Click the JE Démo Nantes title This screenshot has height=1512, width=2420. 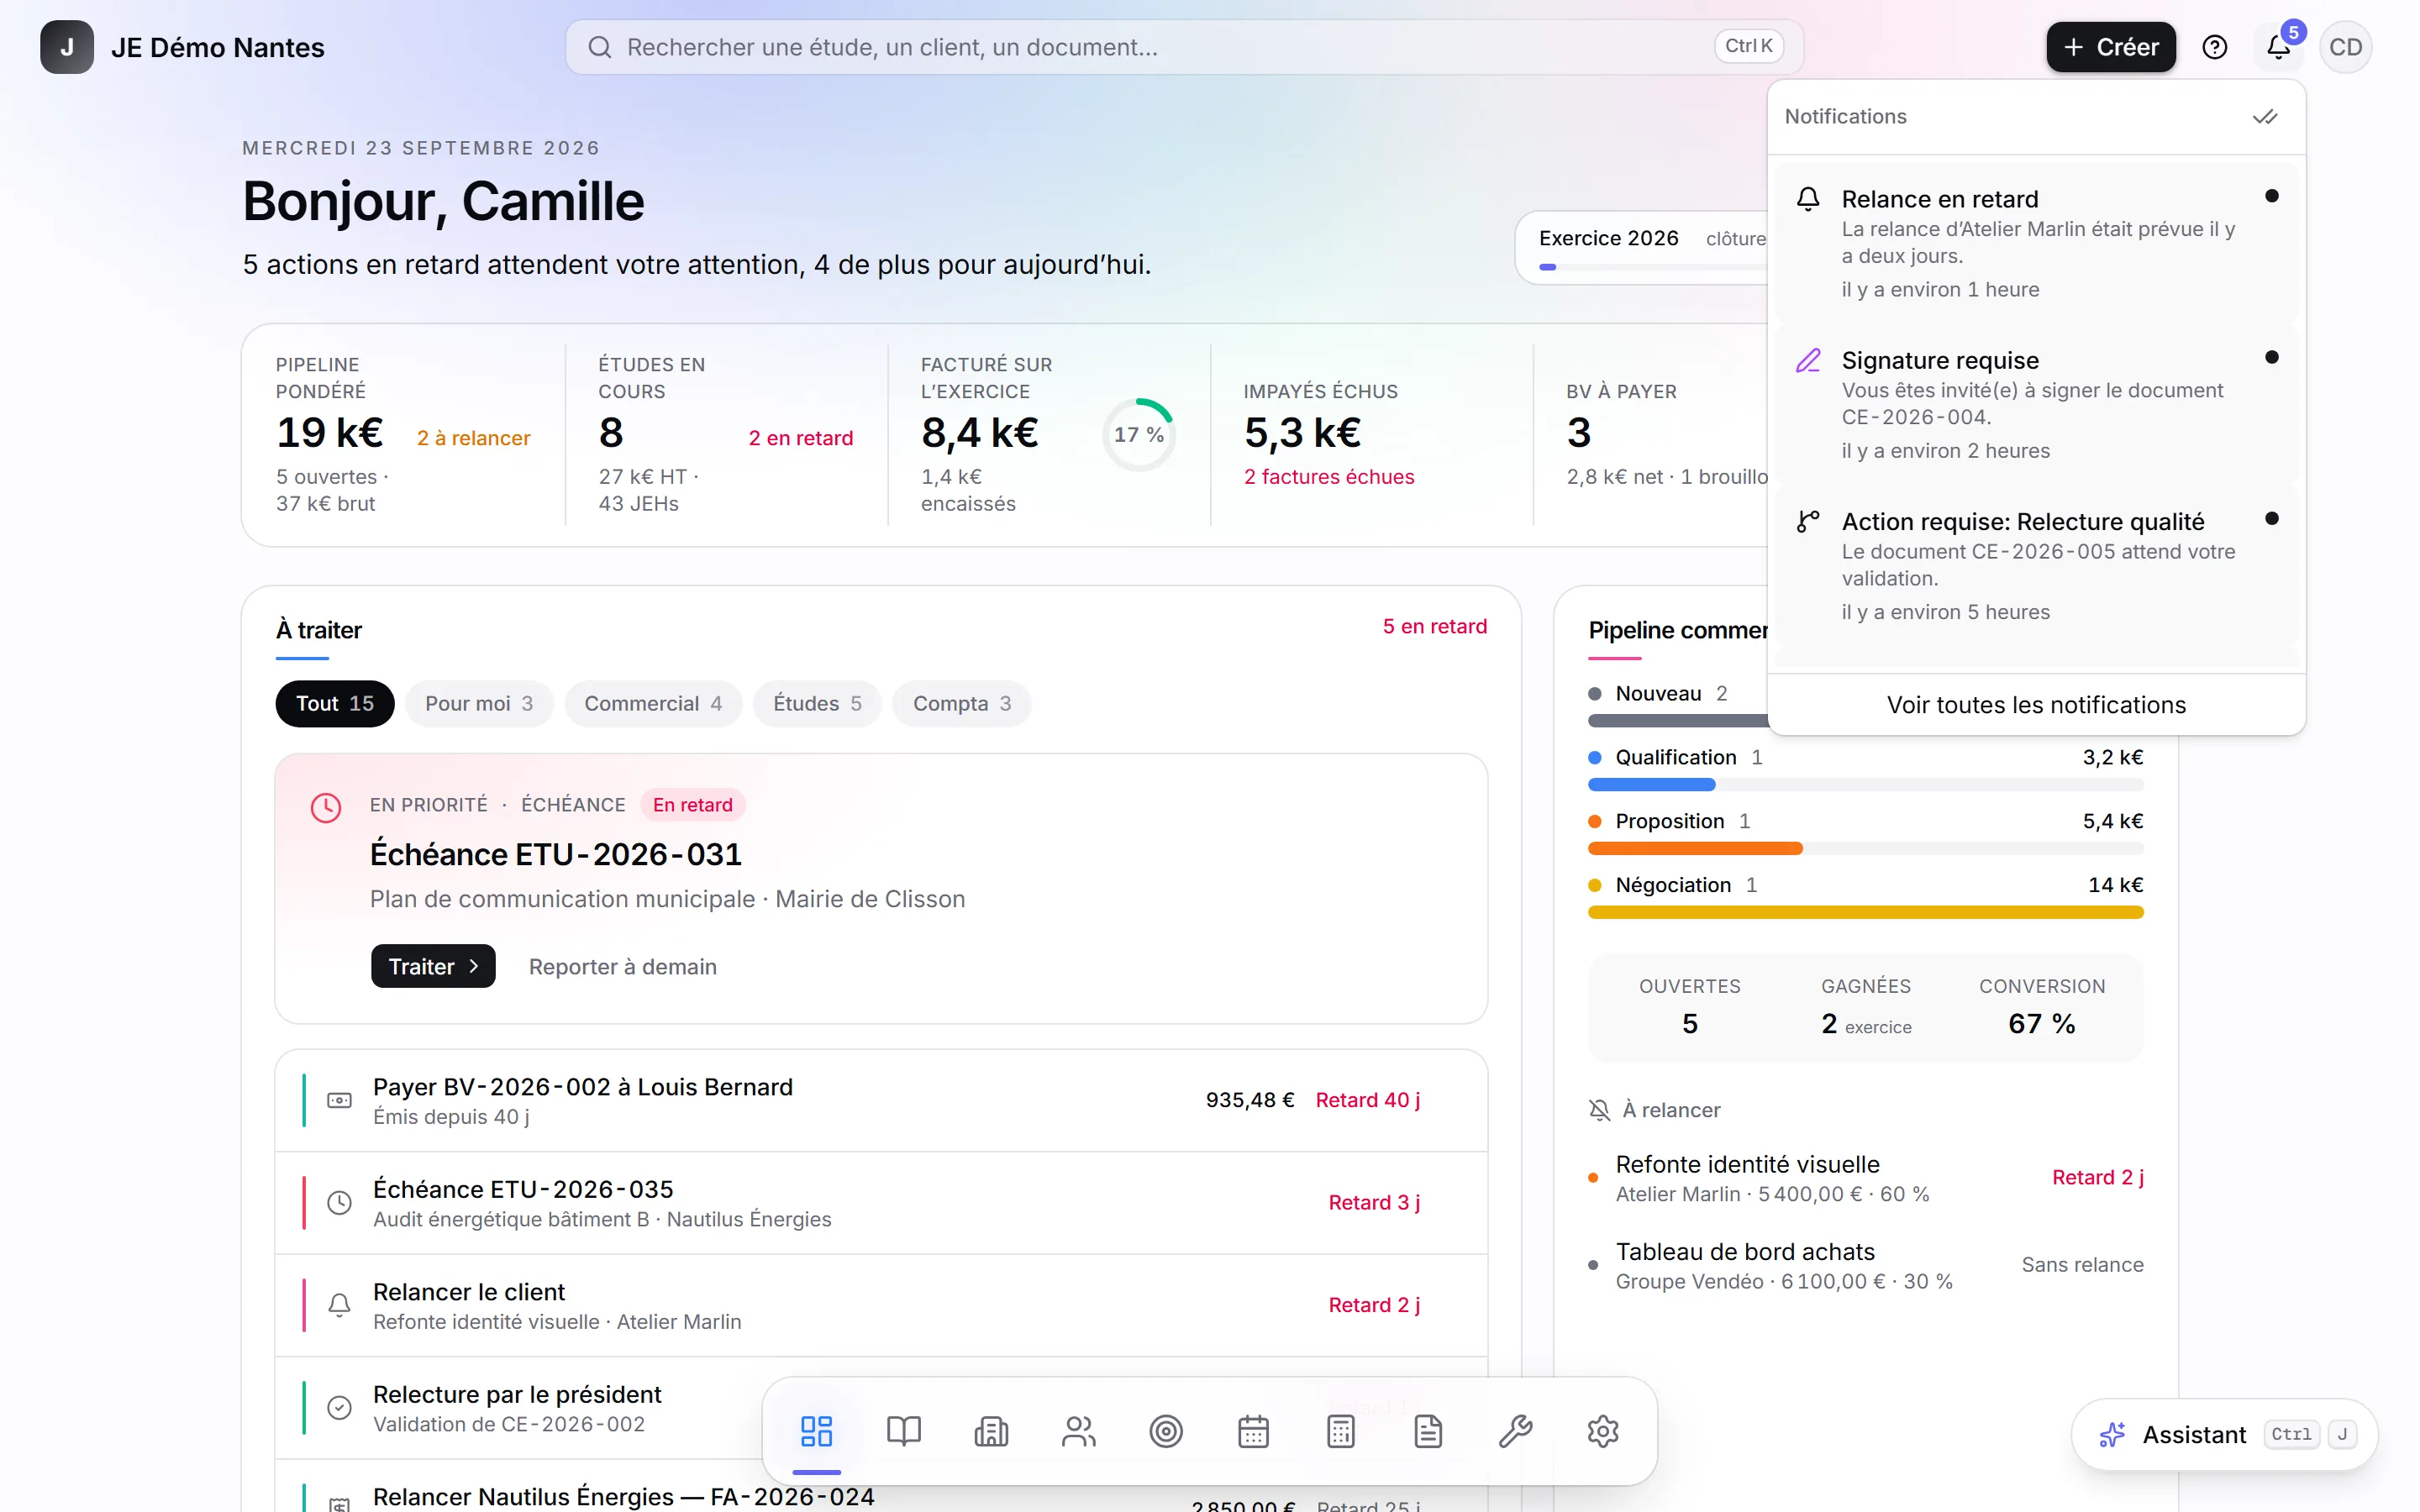click(218, 47)
